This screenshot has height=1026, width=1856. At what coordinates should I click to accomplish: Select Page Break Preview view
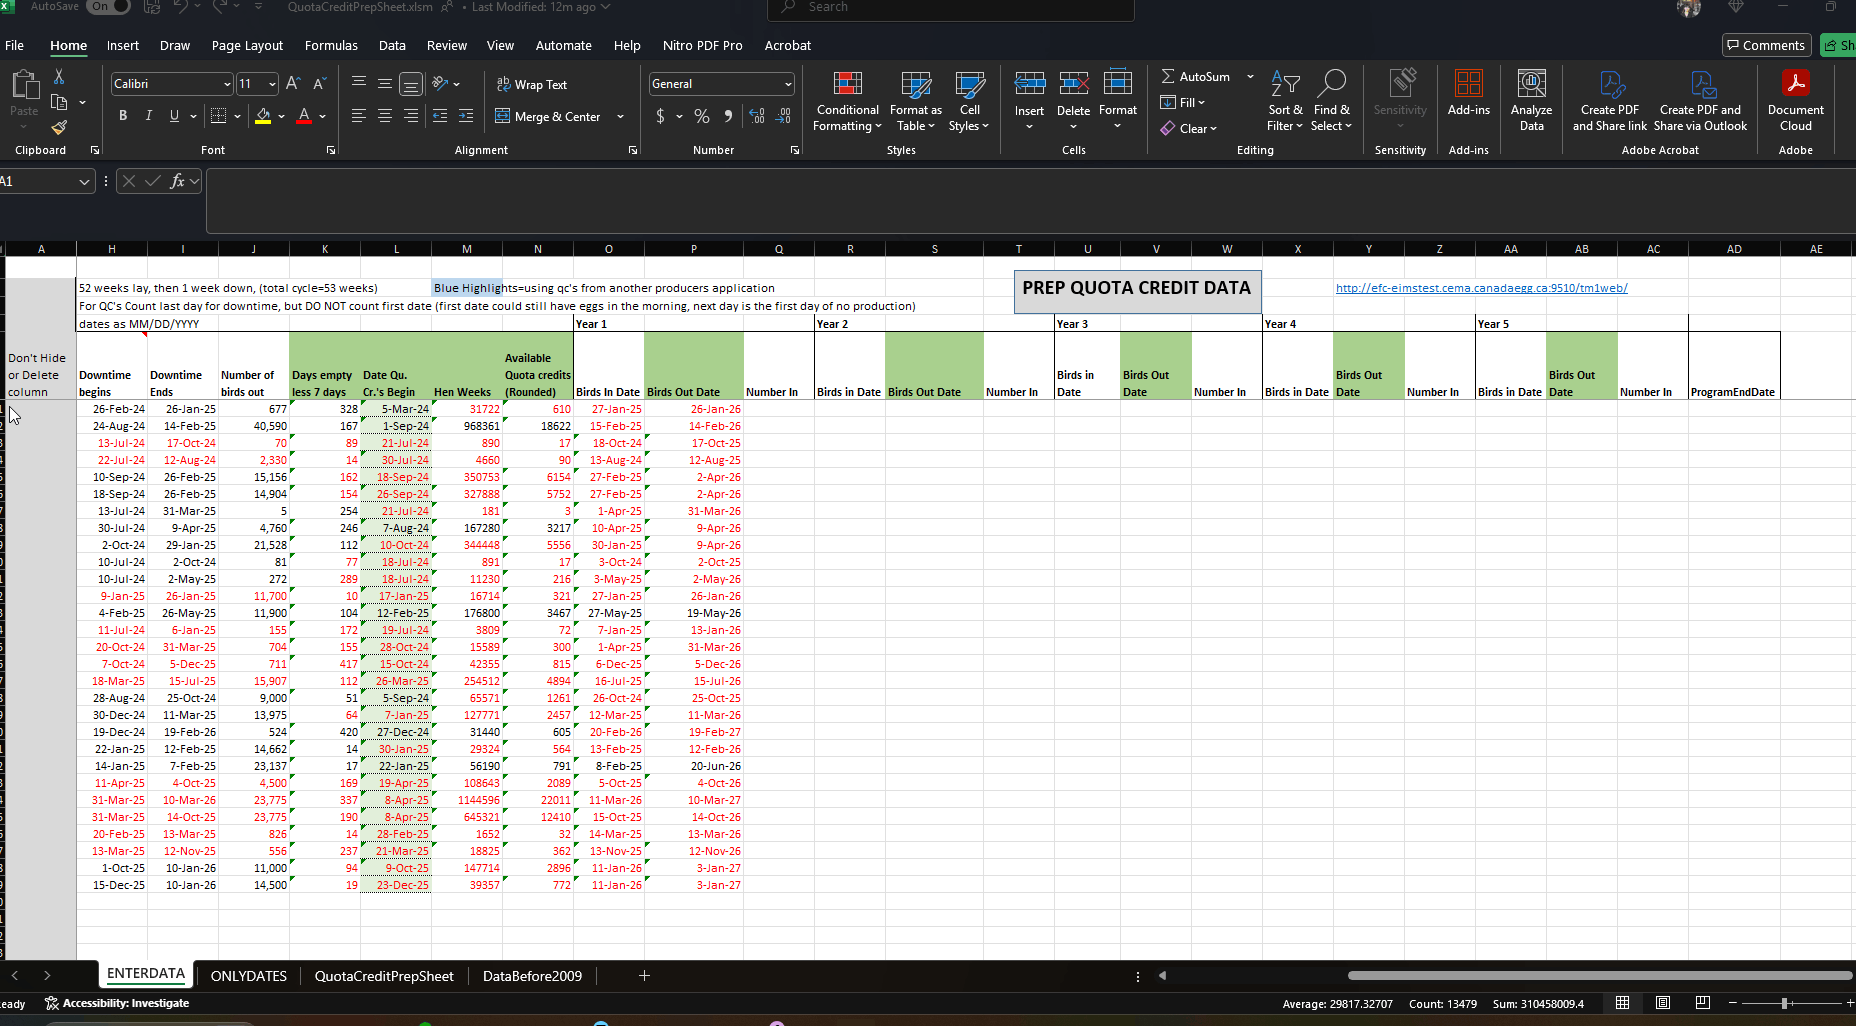(x=1703, y=1003)
